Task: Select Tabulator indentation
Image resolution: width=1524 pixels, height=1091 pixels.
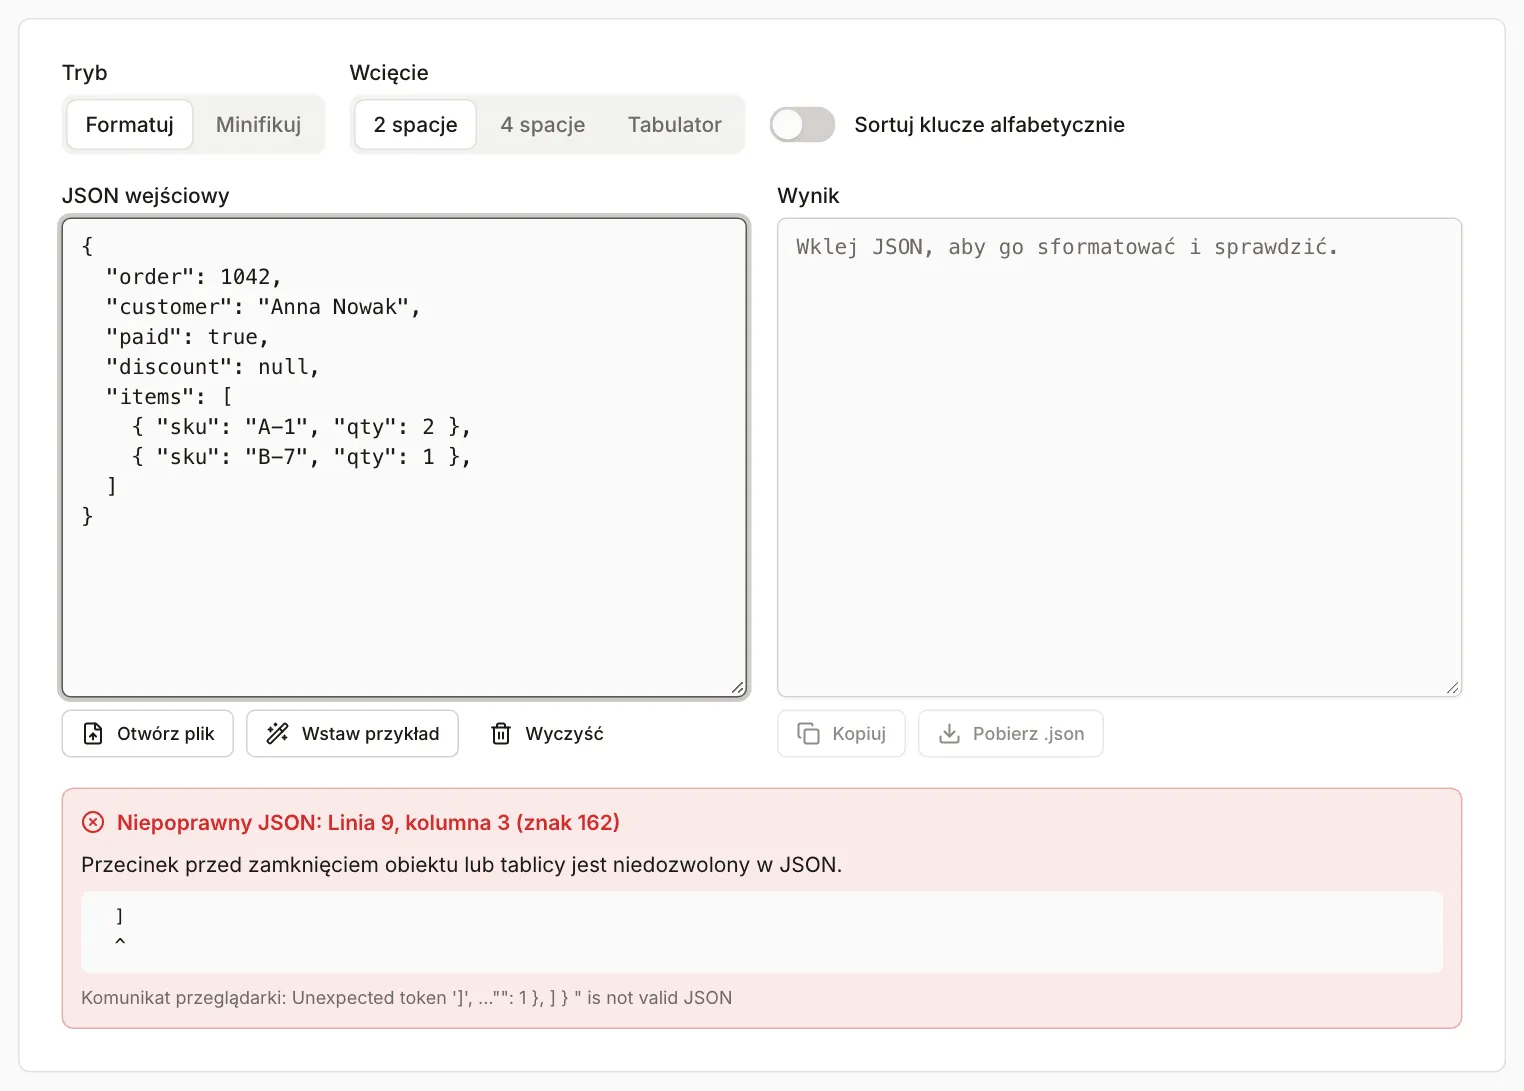Action: [675, 125]
